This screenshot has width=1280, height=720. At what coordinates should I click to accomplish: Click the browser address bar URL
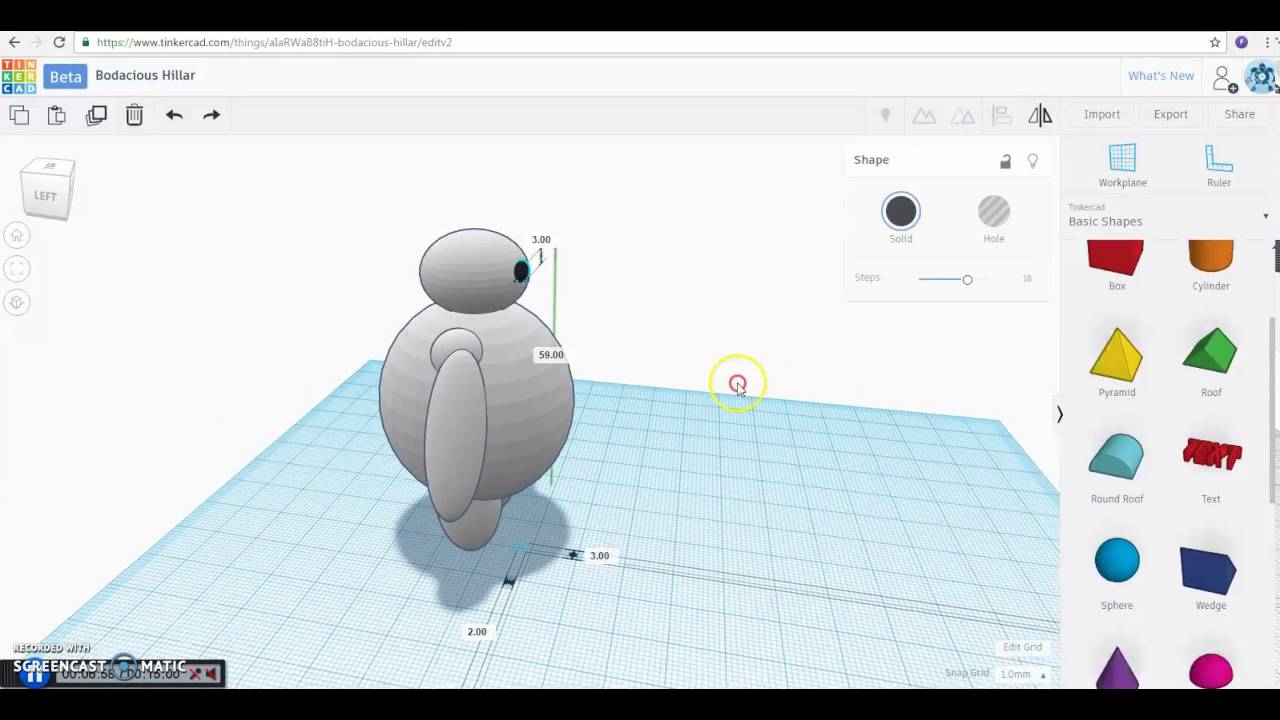[274, 42]
